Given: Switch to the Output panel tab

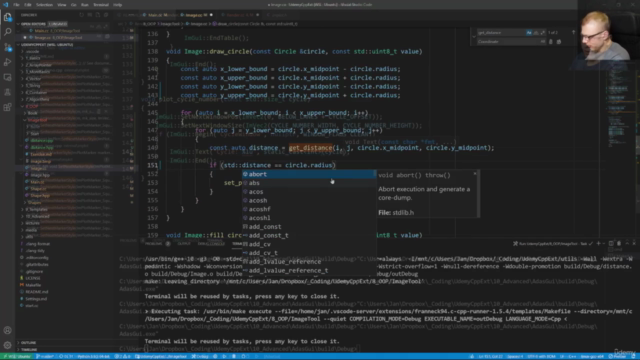Looking at the screenshot, I should [184, 244].
